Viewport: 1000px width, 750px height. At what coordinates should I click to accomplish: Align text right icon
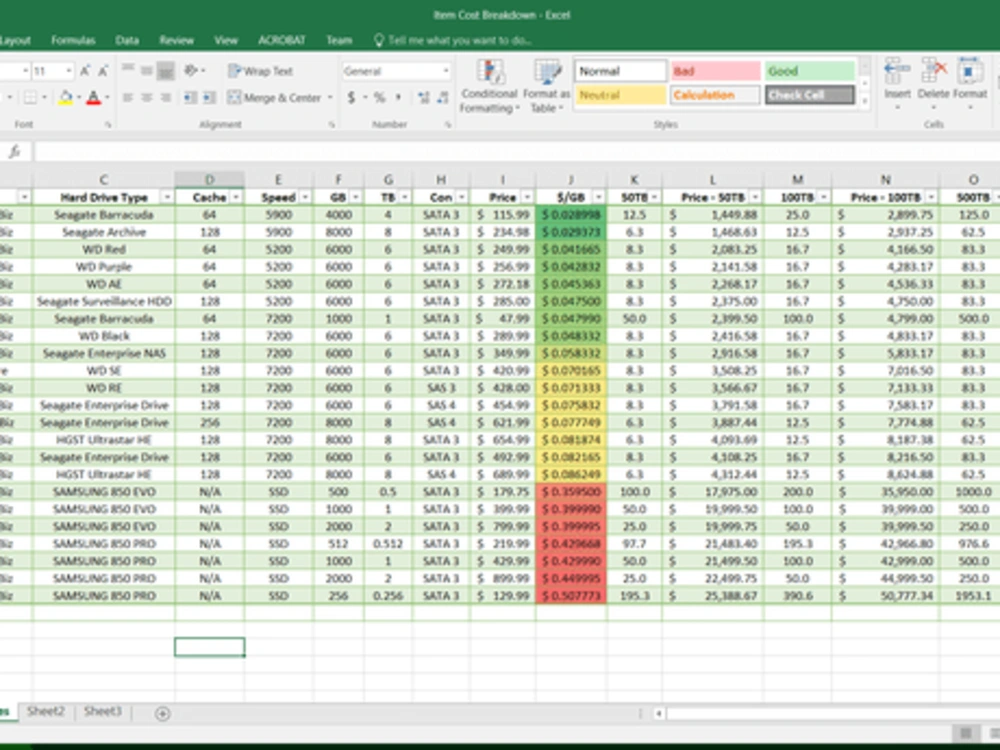coord(166,98)
